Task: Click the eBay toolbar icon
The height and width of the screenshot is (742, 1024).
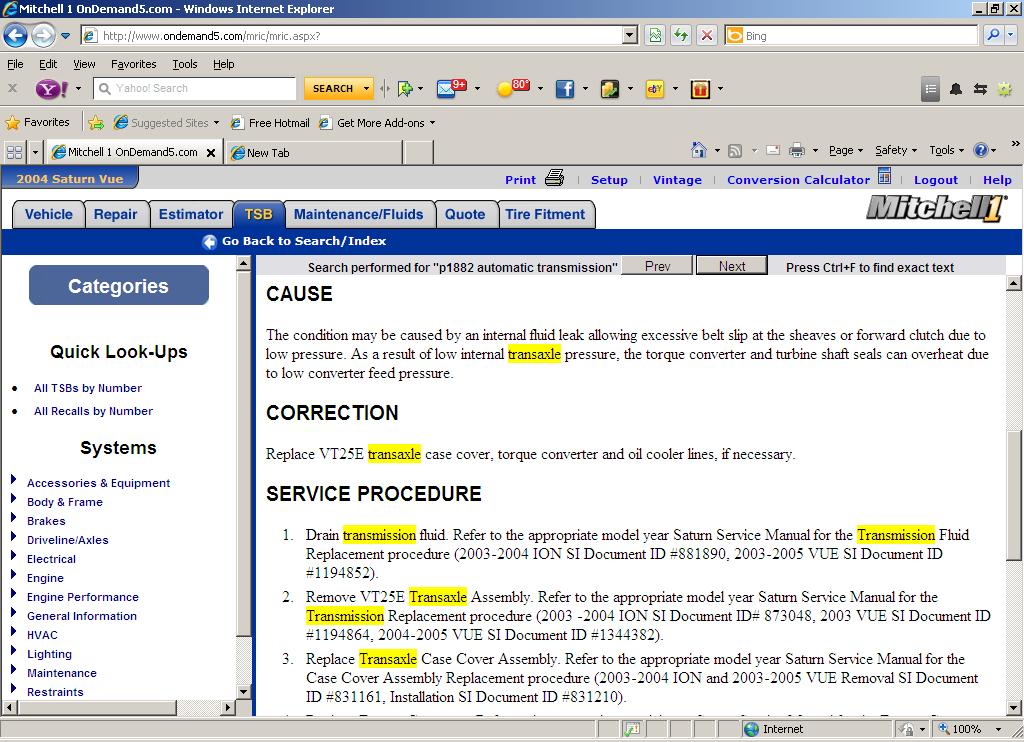Action: pos(654,89)
